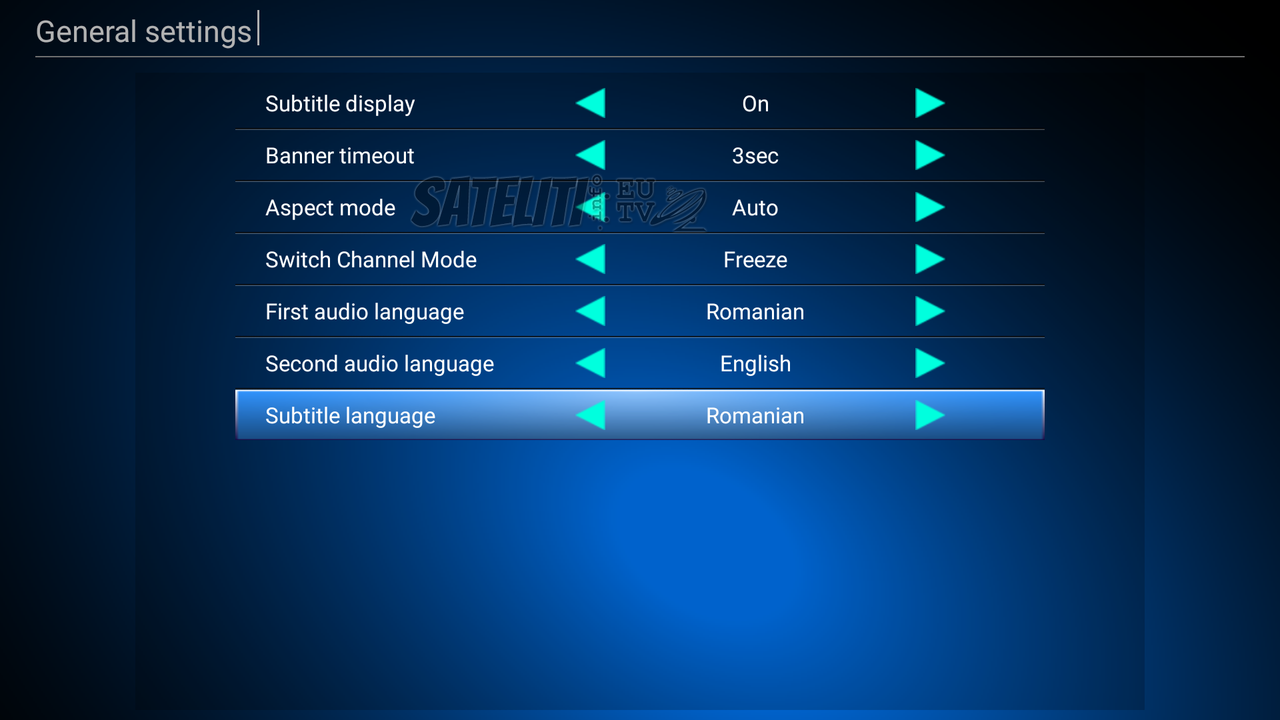Viewport: 1280px width, 720px height.
Task: Click the Auto aspect mode value
Action: (x=755, y=208)
